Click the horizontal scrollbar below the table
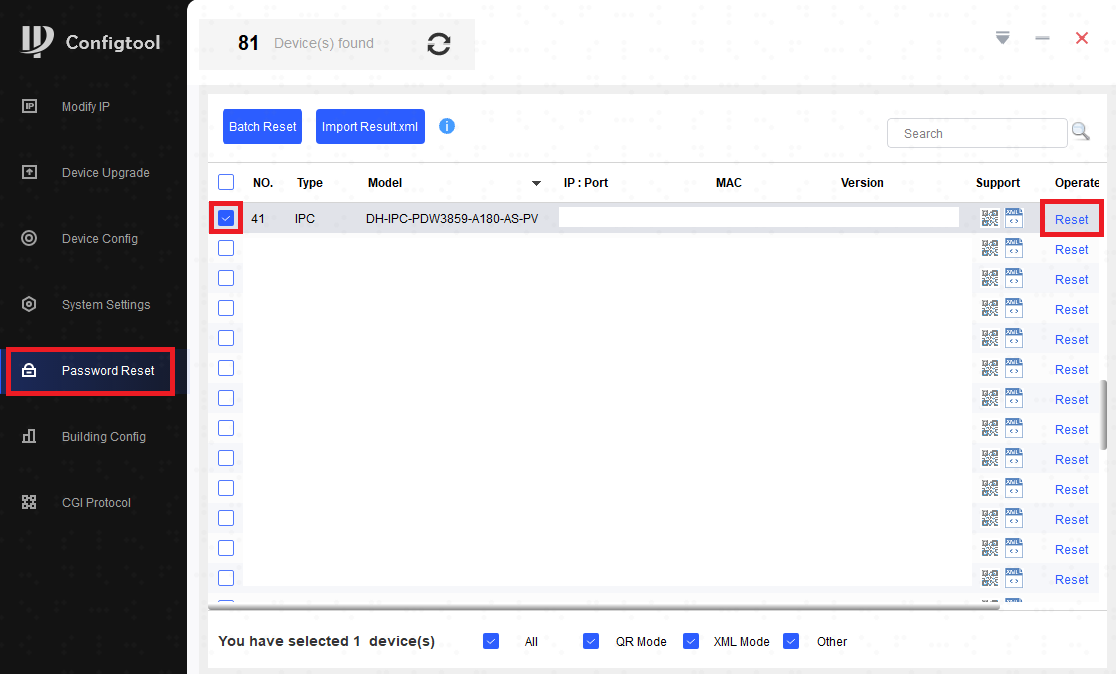The height and width of the screenshot is (674, 1116). [604, 608]
